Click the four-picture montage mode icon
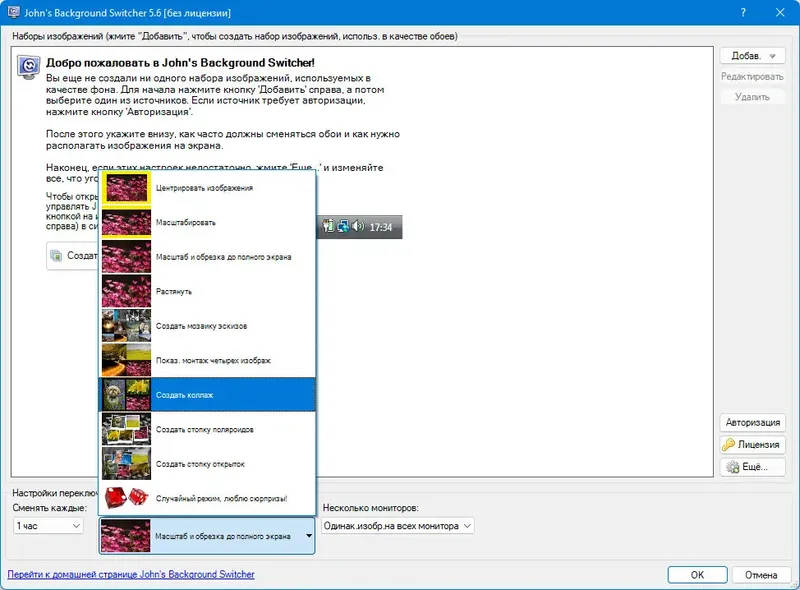 (x=125, y=358)
